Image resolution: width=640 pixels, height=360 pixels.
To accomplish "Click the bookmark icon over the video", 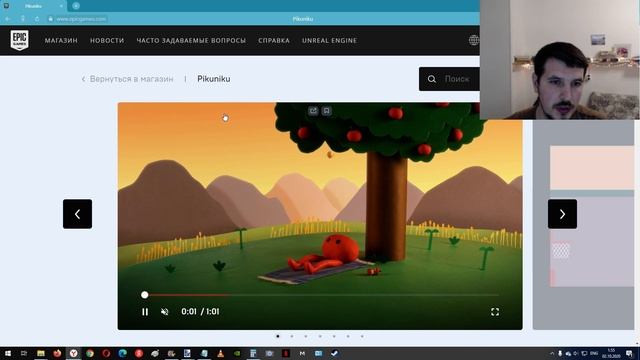I will [327, 111].
